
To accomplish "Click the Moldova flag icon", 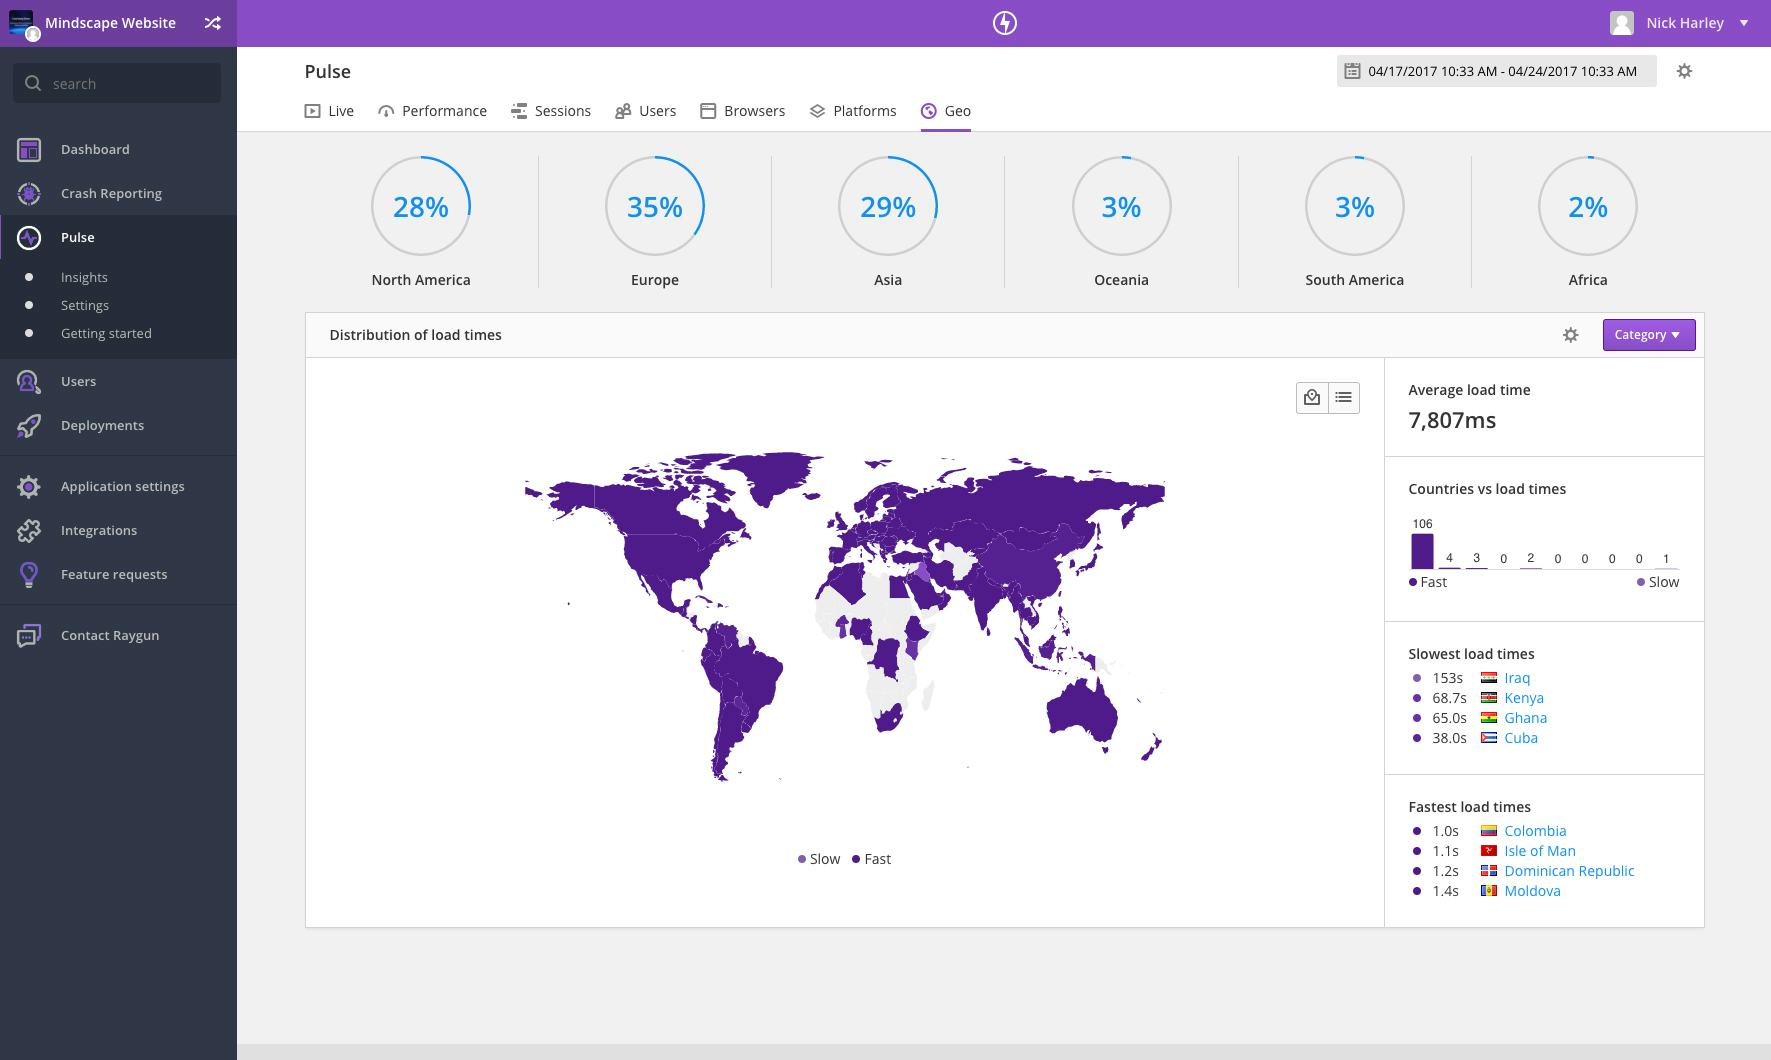I will pyautogui.click(x=1489, y=891).
